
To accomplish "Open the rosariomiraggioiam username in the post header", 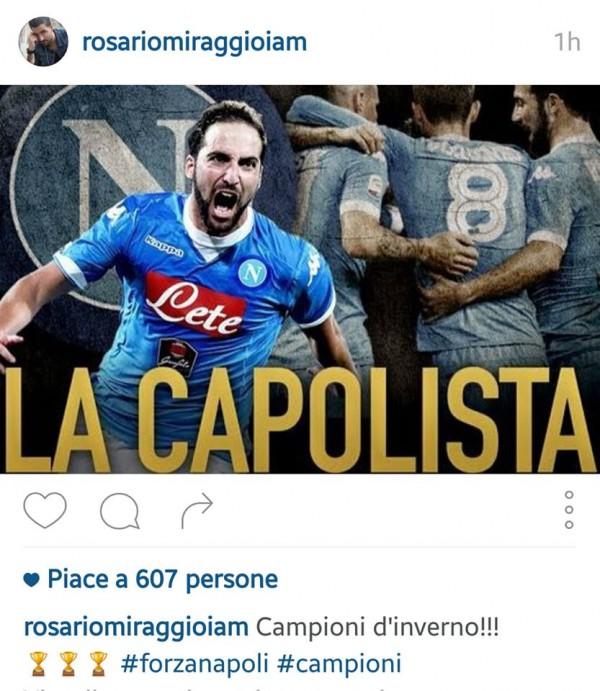I will coord(195,43).
